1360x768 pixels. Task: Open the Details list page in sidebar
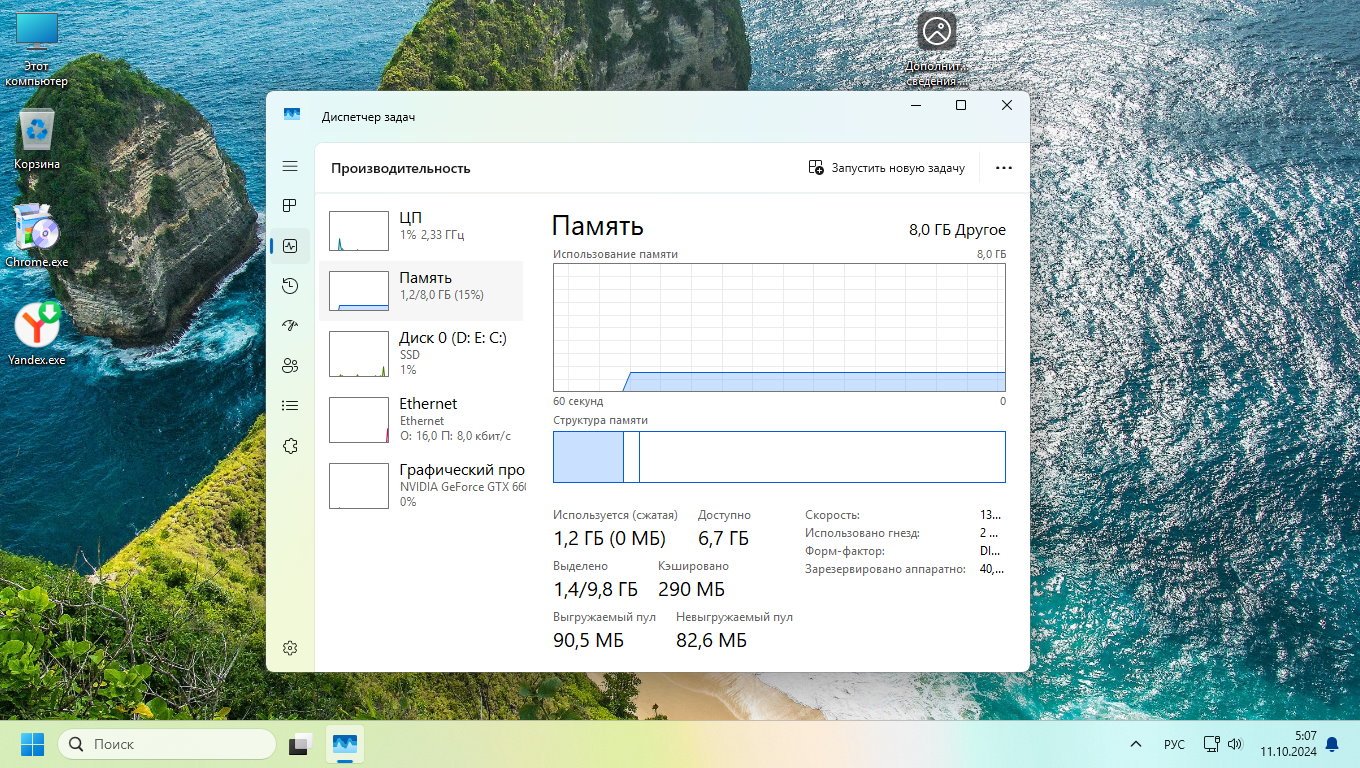[x=290, y=406]
